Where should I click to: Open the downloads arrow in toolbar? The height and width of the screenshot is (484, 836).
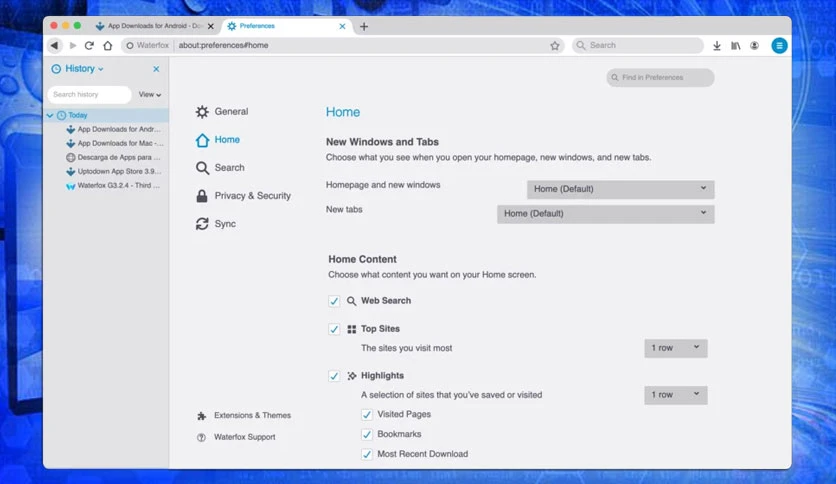[x=717, y=46]
